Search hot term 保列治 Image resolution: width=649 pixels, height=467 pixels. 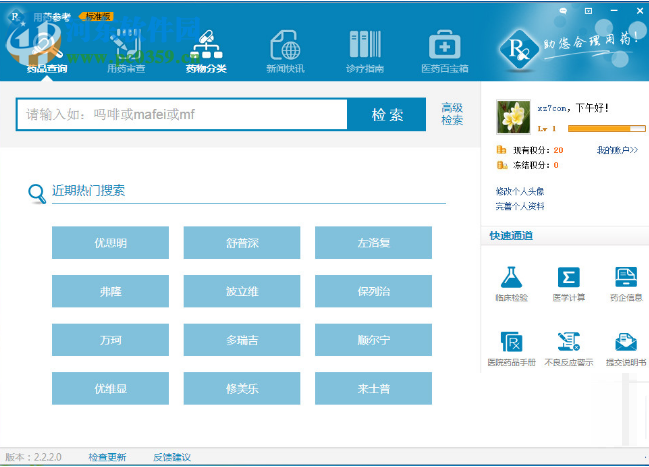click(373, 291)
